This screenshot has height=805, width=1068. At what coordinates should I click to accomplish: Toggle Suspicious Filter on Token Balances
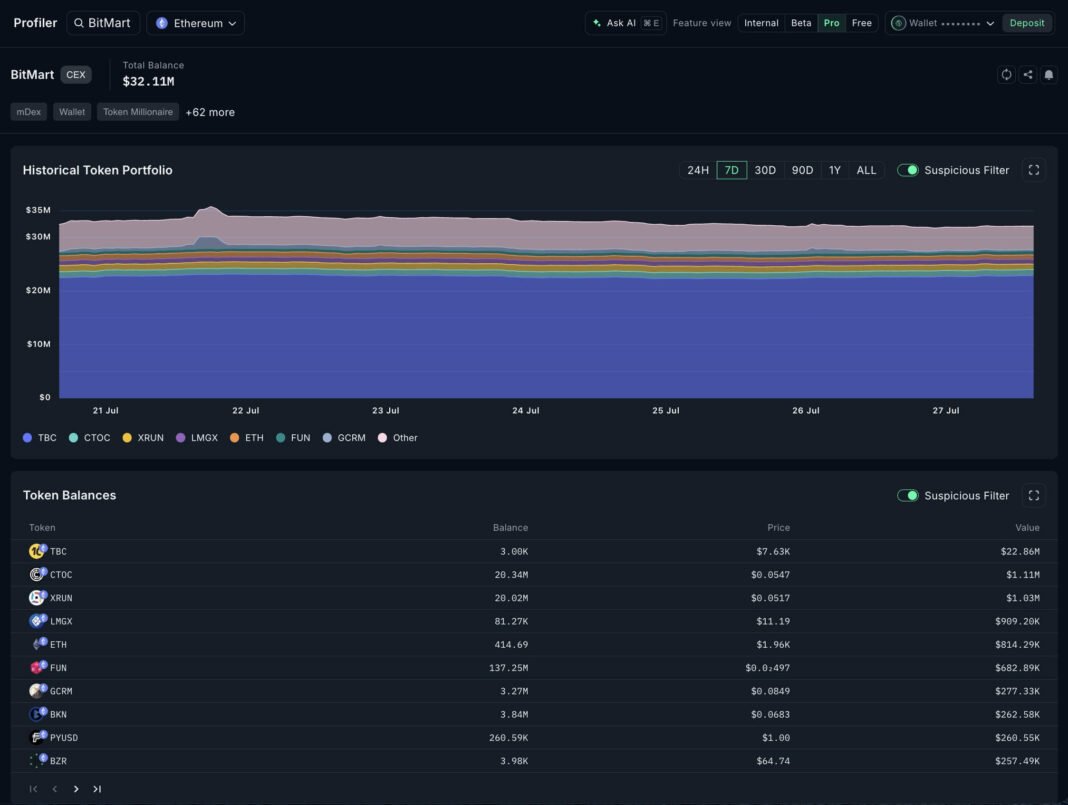907,495
